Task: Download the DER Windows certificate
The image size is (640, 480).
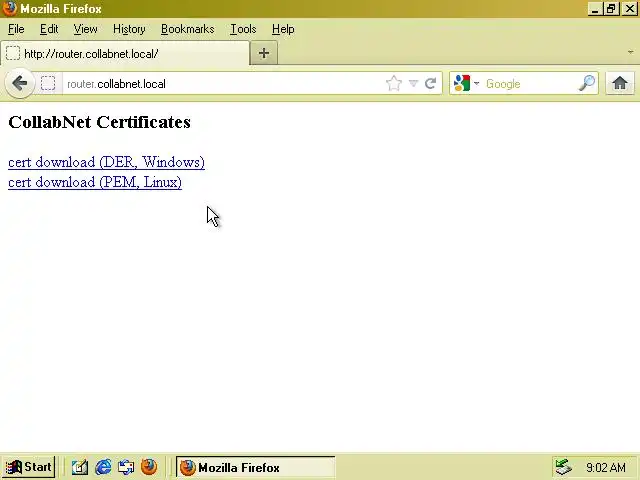Action: click(x=106, y=162)
